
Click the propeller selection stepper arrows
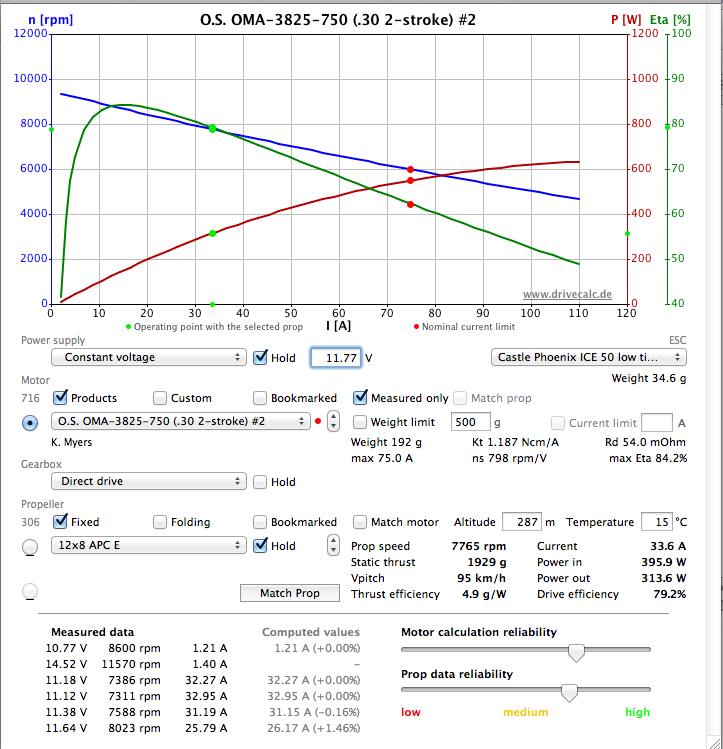click(x=333, y=545)
